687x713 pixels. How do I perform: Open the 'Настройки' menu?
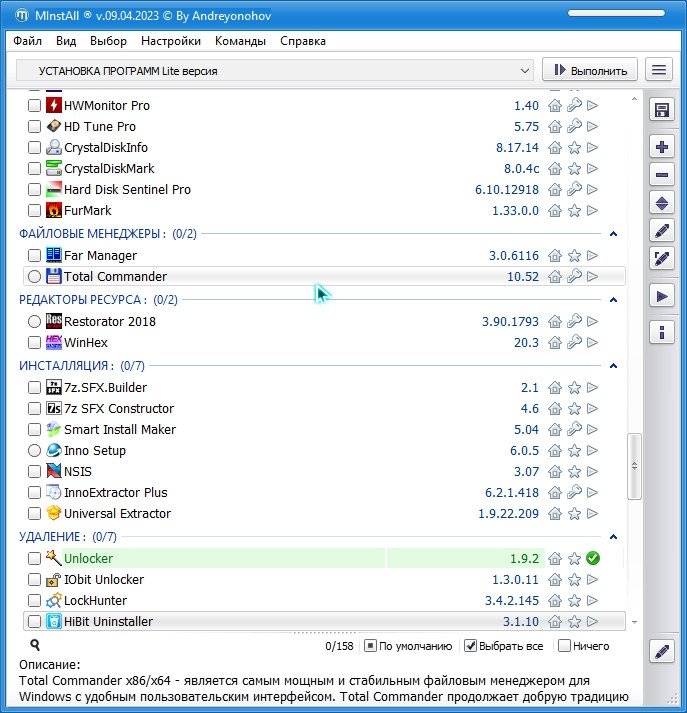click(171, 41)
